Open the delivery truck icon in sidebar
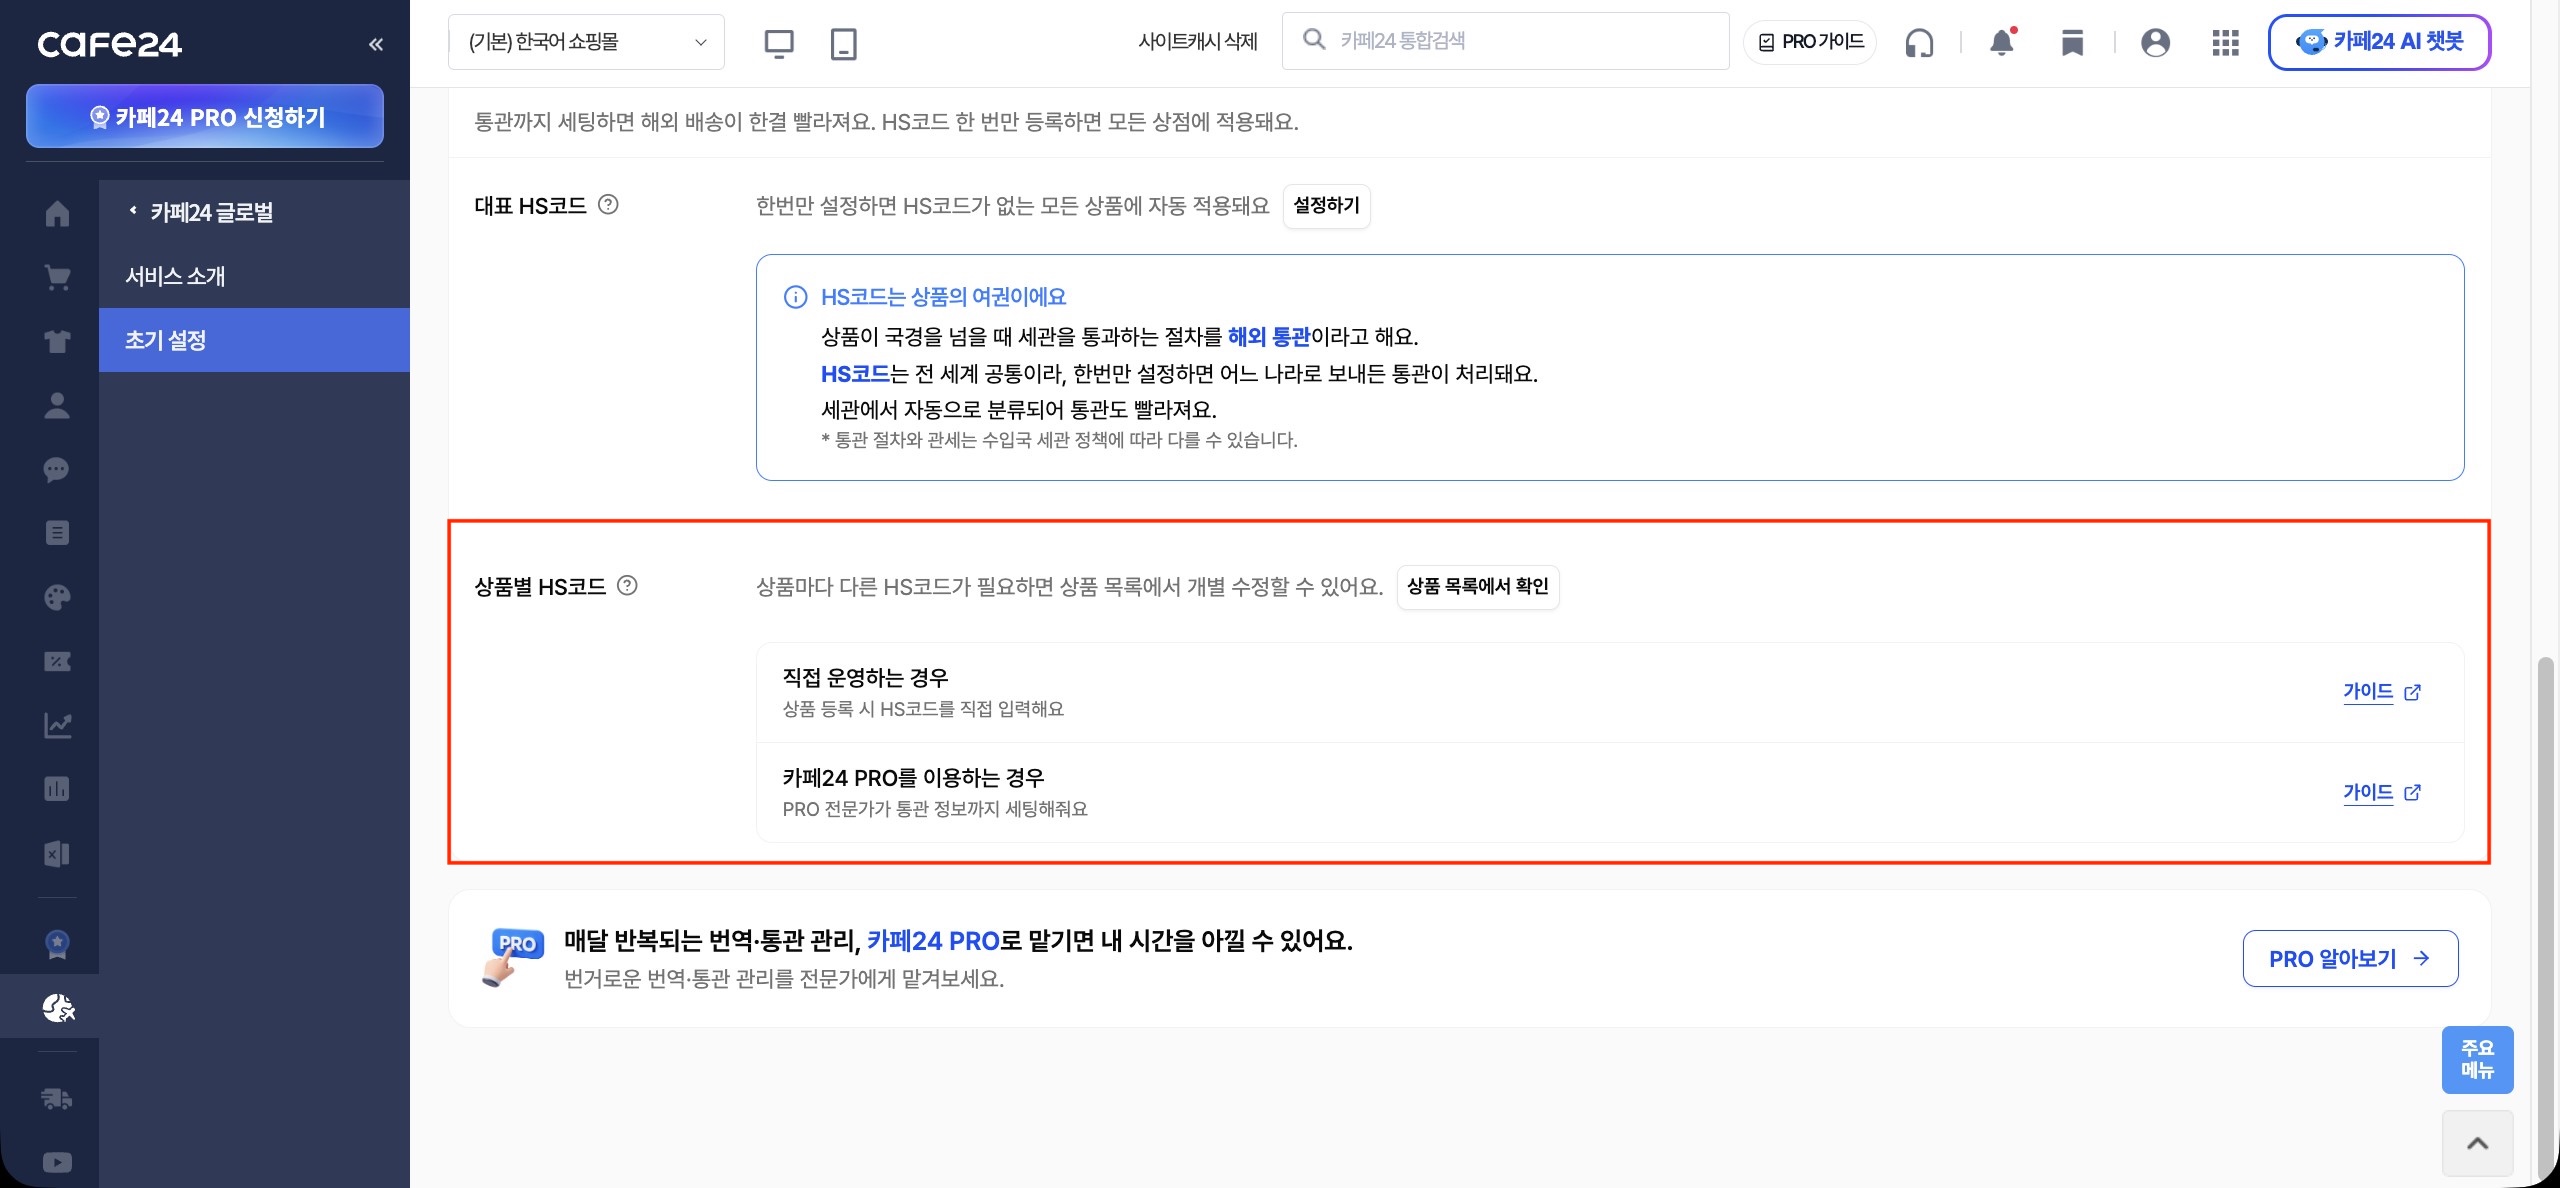 point(57,1098)
